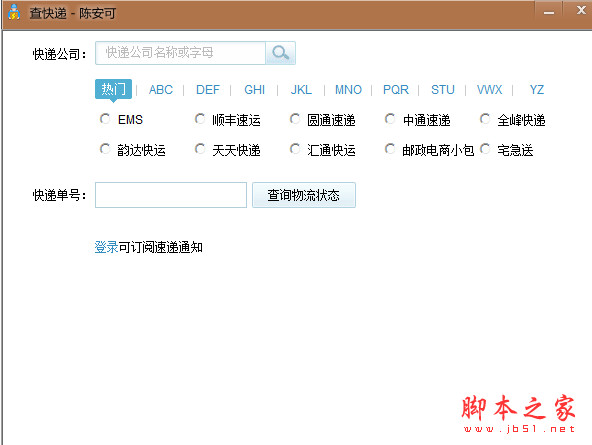Choose 韵达快运 radio button
The width and height of the screenshot is (592, 445).
105,149
